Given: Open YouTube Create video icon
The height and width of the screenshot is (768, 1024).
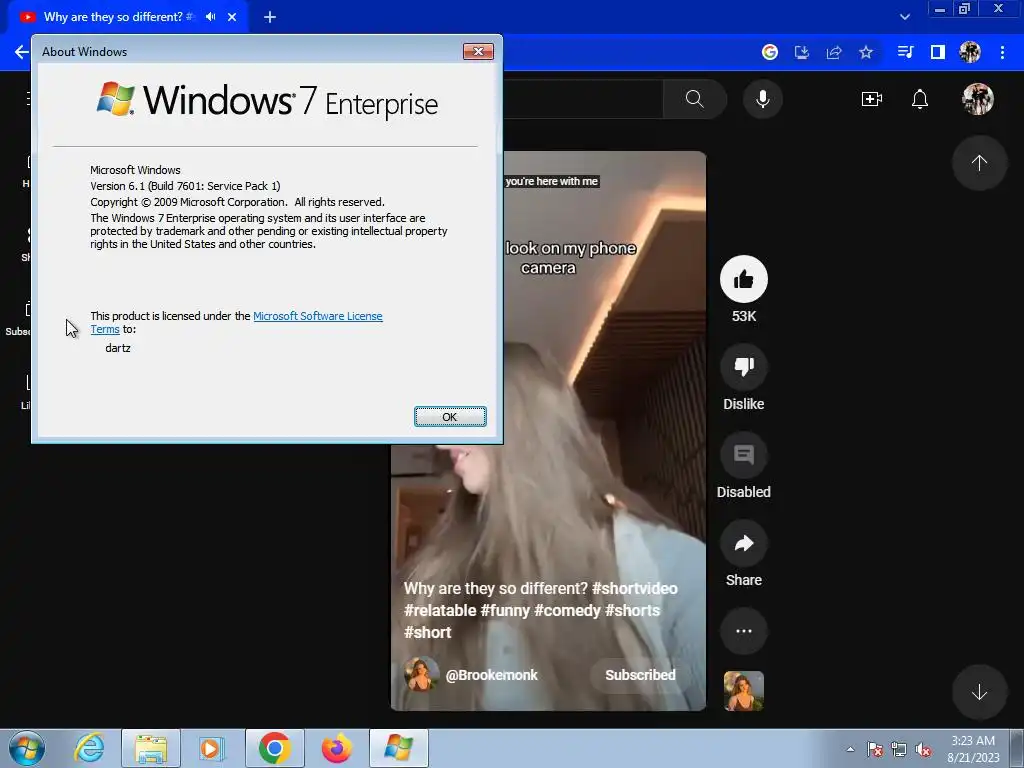Looking at the screenshot, I should coord(872,99).
